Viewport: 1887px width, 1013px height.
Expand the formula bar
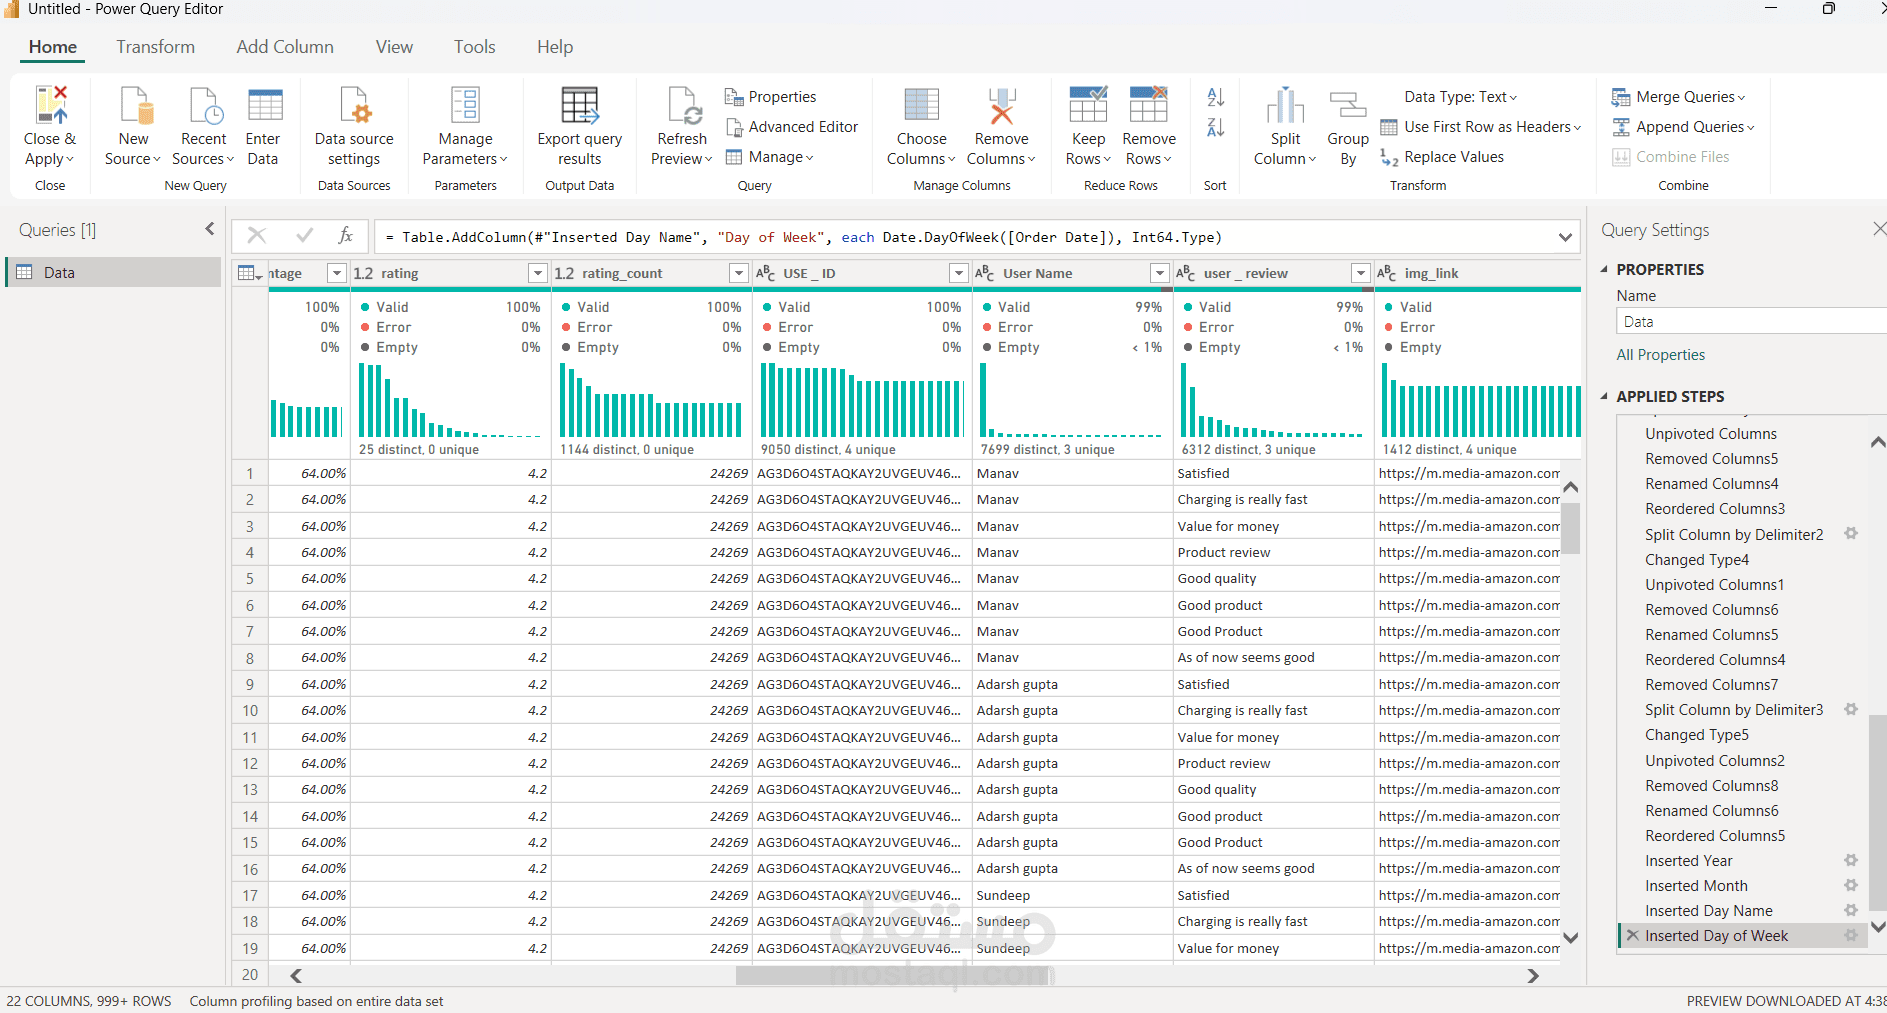click(1565, 237)
